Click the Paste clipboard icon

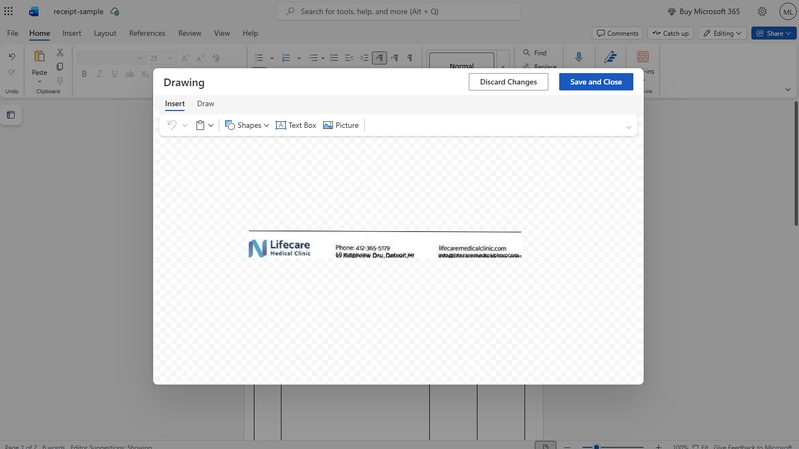tap(39, 56)
